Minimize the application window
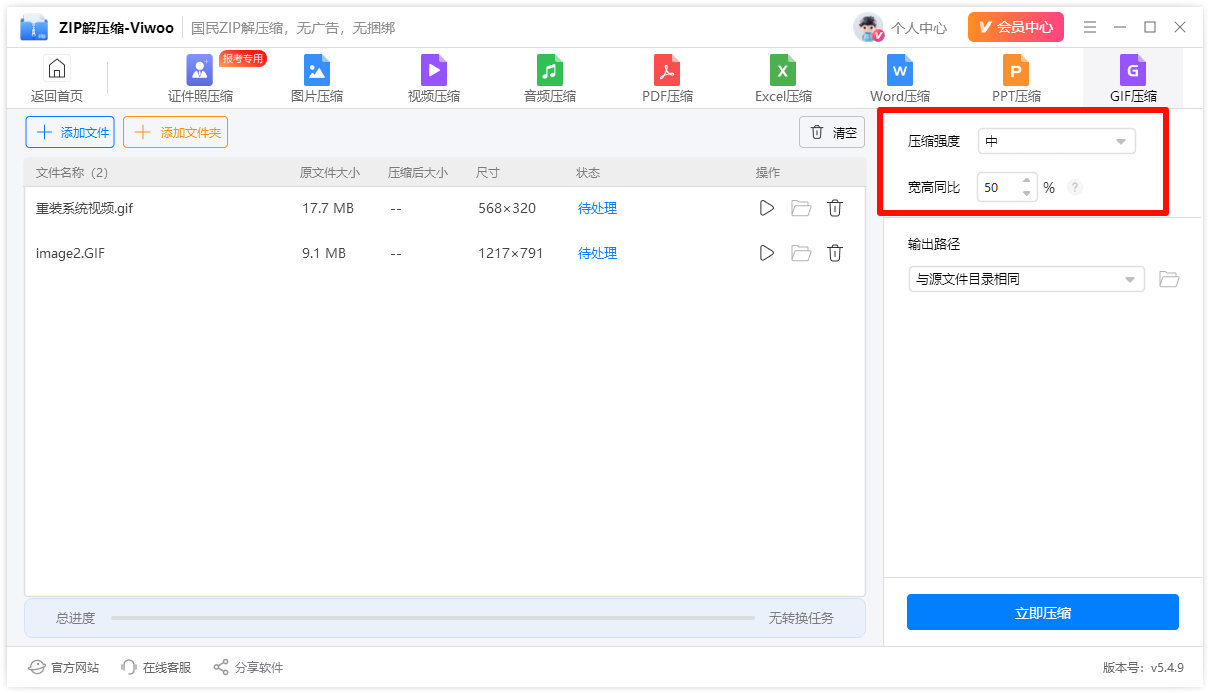 point(1120,27)
